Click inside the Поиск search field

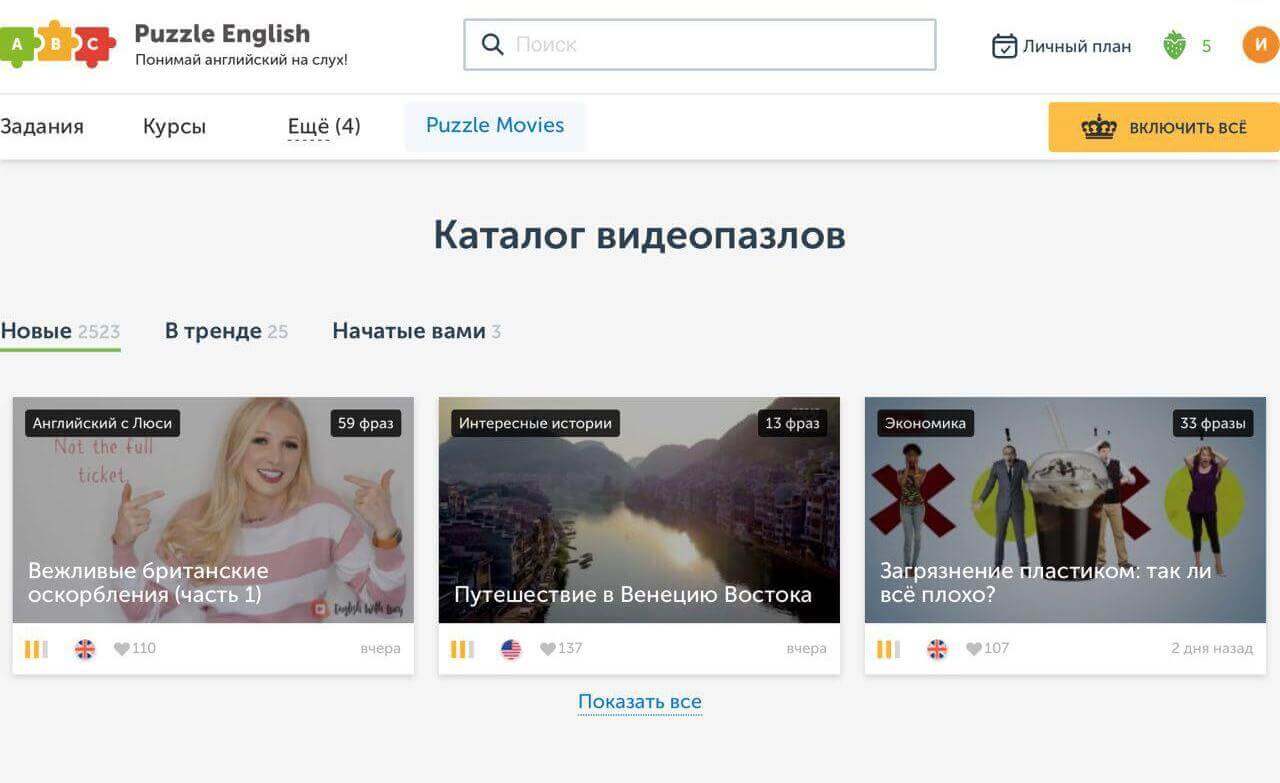[x=700, y=44]
